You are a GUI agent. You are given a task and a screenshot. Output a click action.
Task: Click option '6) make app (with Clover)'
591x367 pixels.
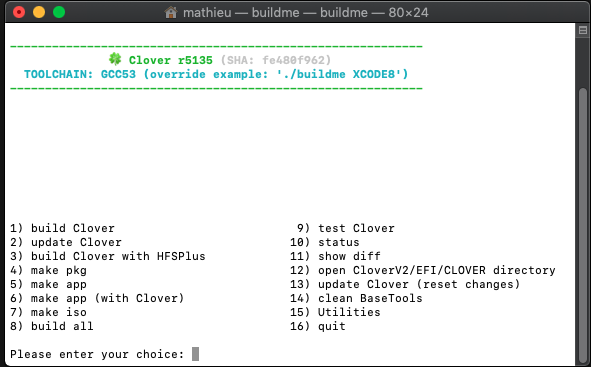pos(97,298)
